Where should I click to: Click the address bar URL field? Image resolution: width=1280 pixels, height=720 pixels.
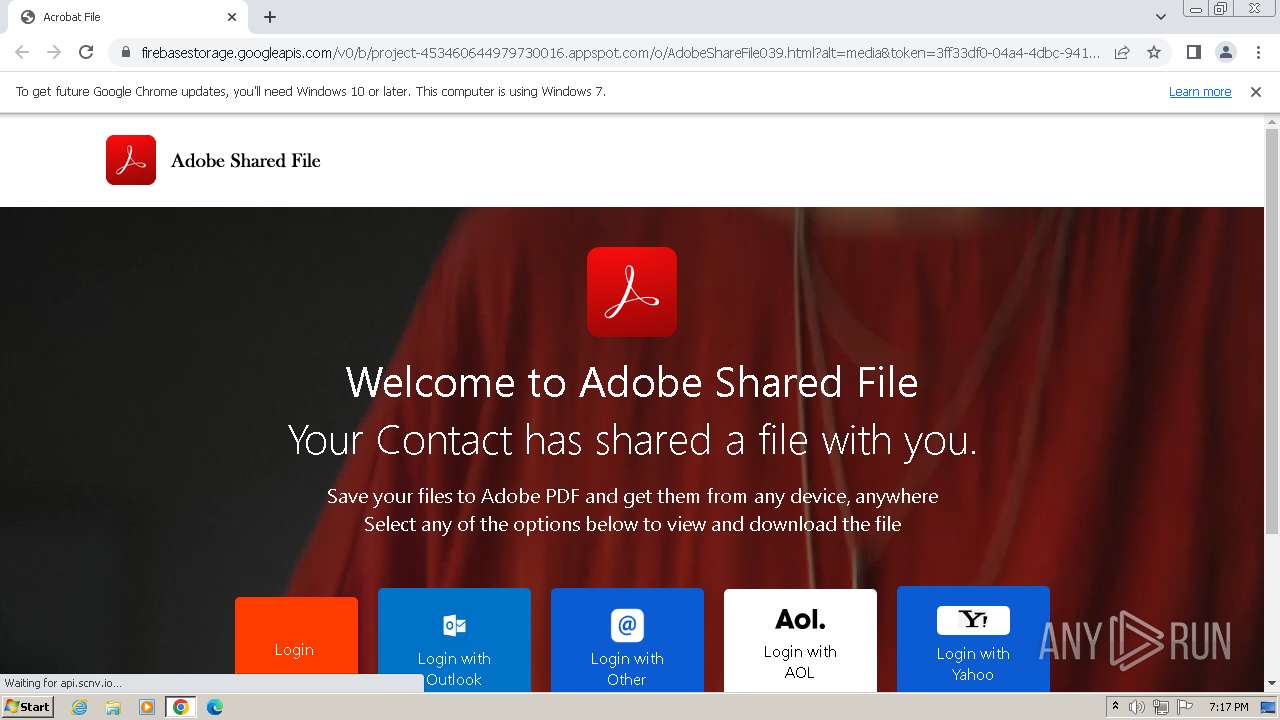pos(620,52)
